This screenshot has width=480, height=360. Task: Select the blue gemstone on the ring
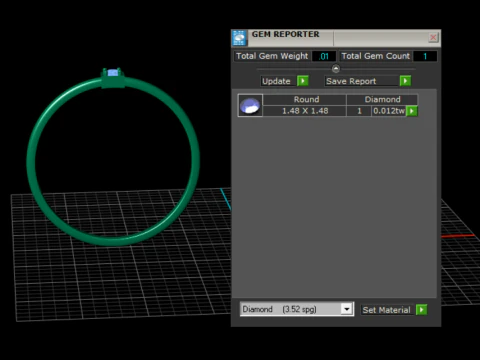113,73
